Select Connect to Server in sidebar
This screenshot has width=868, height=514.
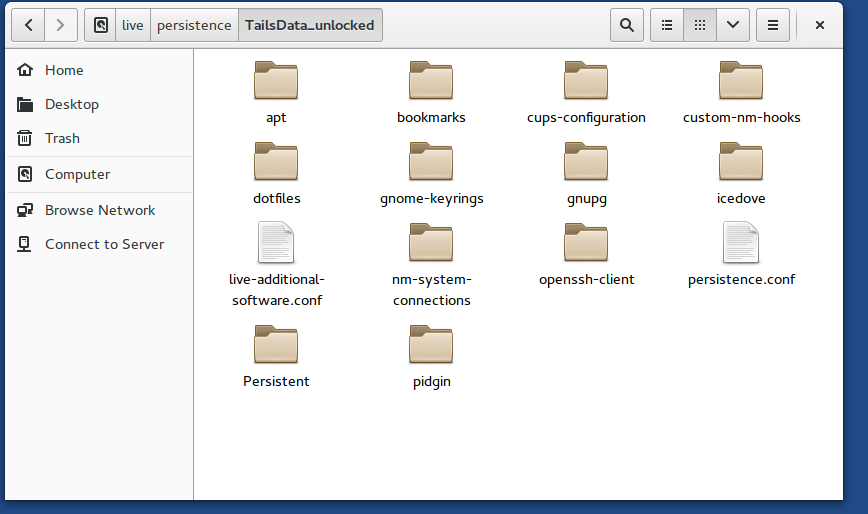coord(99,244)
